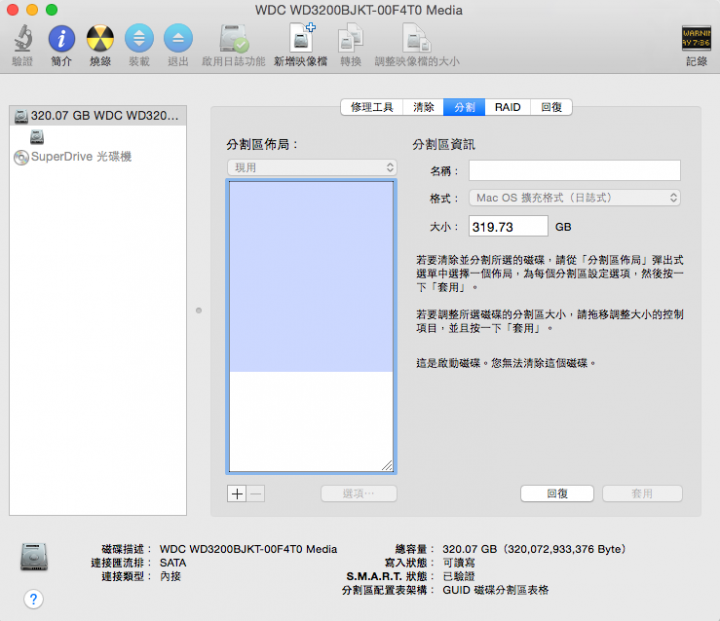The width and height of the screenshot is (720, 621).
Task: Click the 轉換 (Convert) toolbar icon
Action: click(351, 38)
